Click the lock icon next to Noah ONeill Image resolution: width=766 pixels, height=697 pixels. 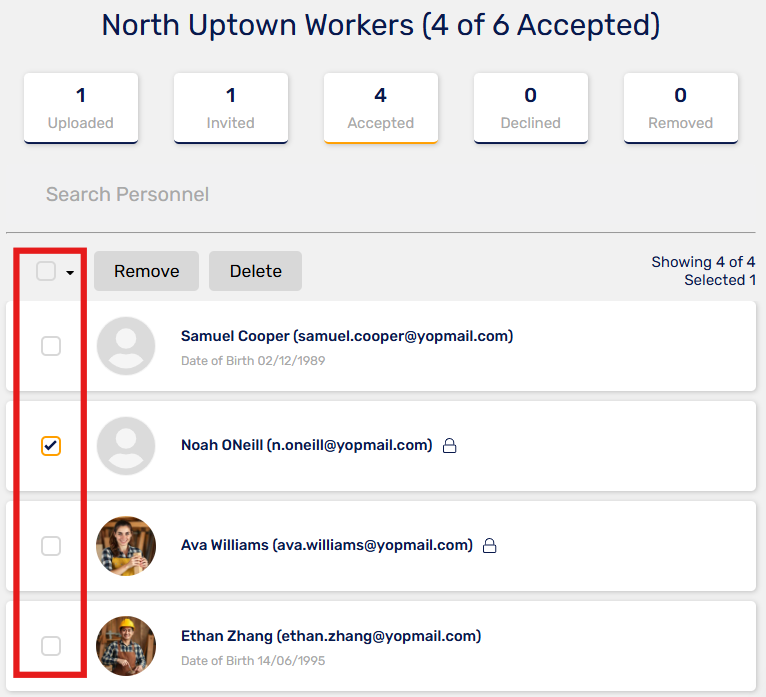pos(449,445)
